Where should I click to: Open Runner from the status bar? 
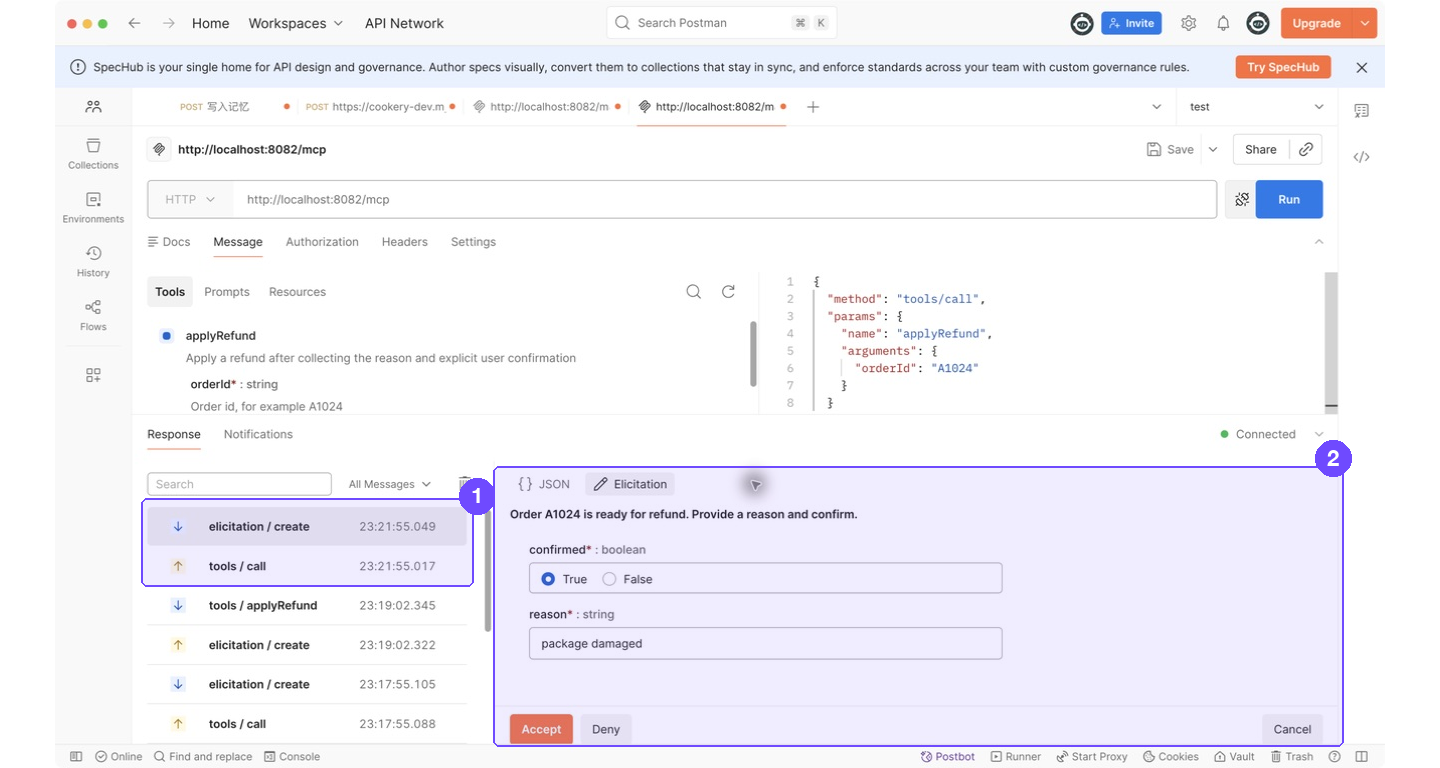pos(1016,757)
